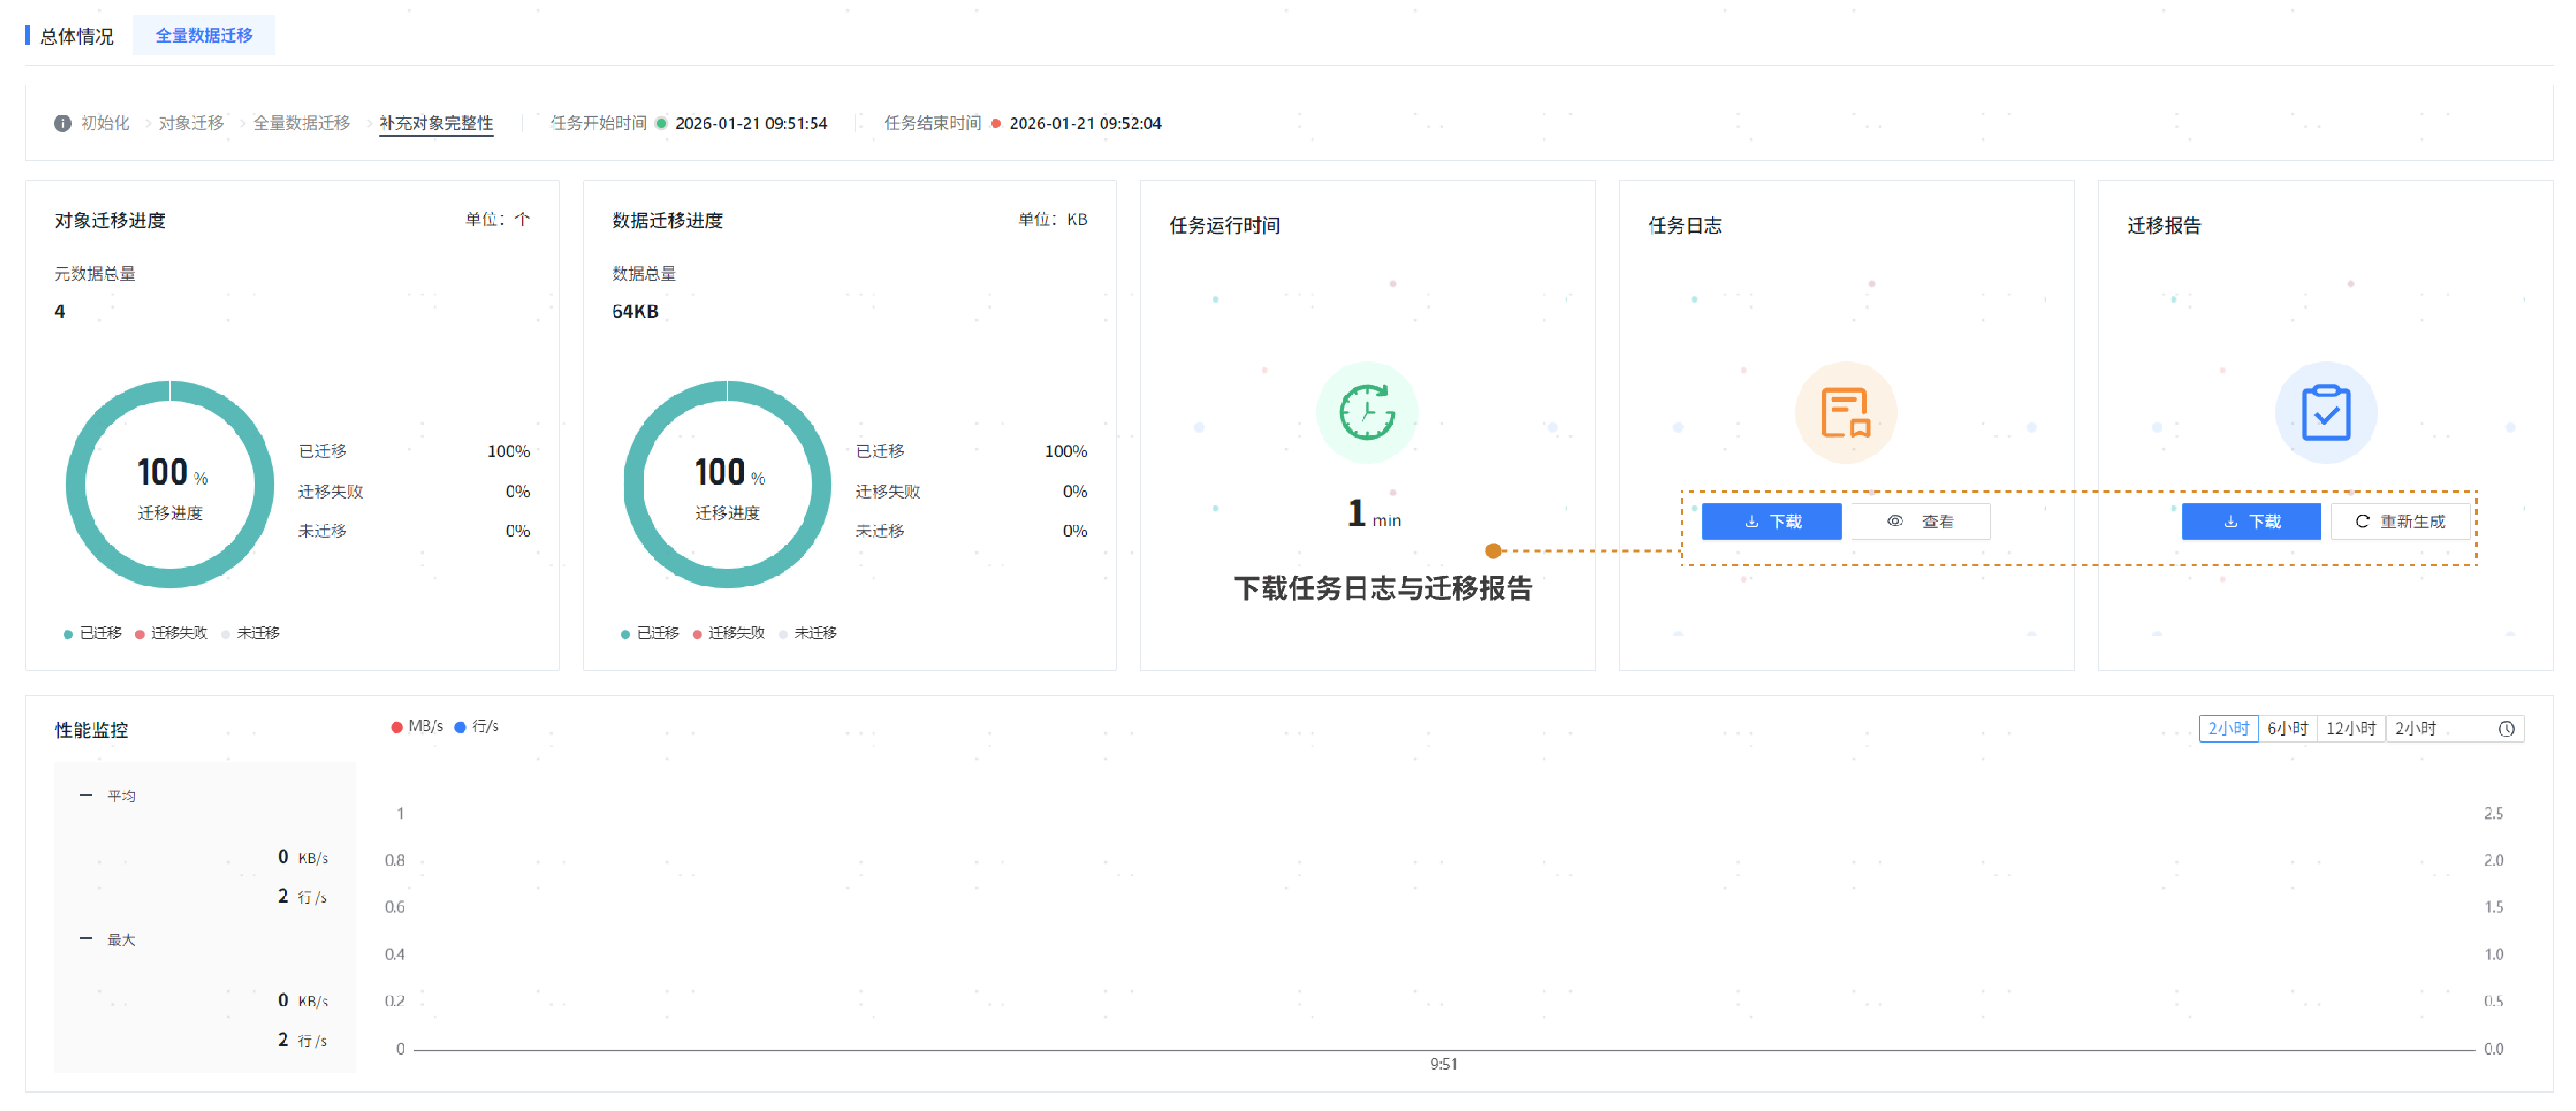The image size is (2576, 1111).
Task: Click the green dot beside task start time
Action: pyautogui.click(x=661, y=123)
